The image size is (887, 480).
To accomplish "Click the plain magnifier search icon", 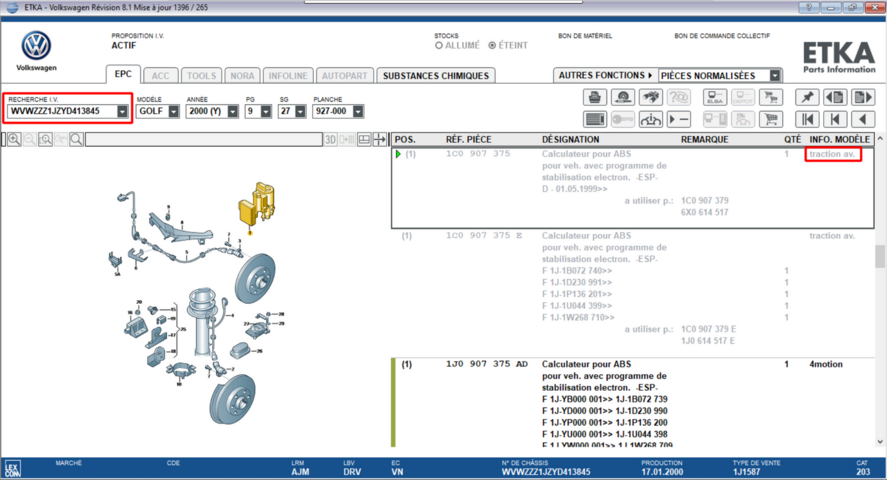I will pos(76,139).
